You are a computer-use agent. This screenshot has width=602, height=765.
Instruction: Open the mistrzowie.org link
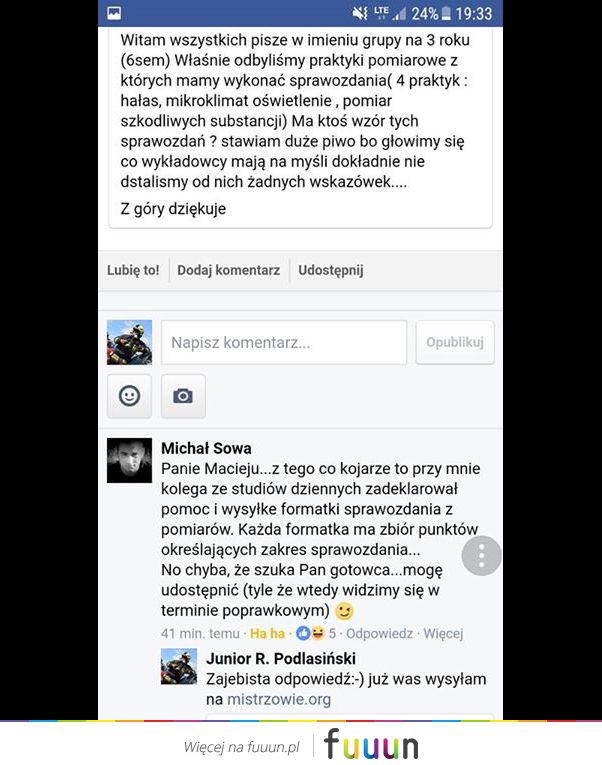coord(279,699)
